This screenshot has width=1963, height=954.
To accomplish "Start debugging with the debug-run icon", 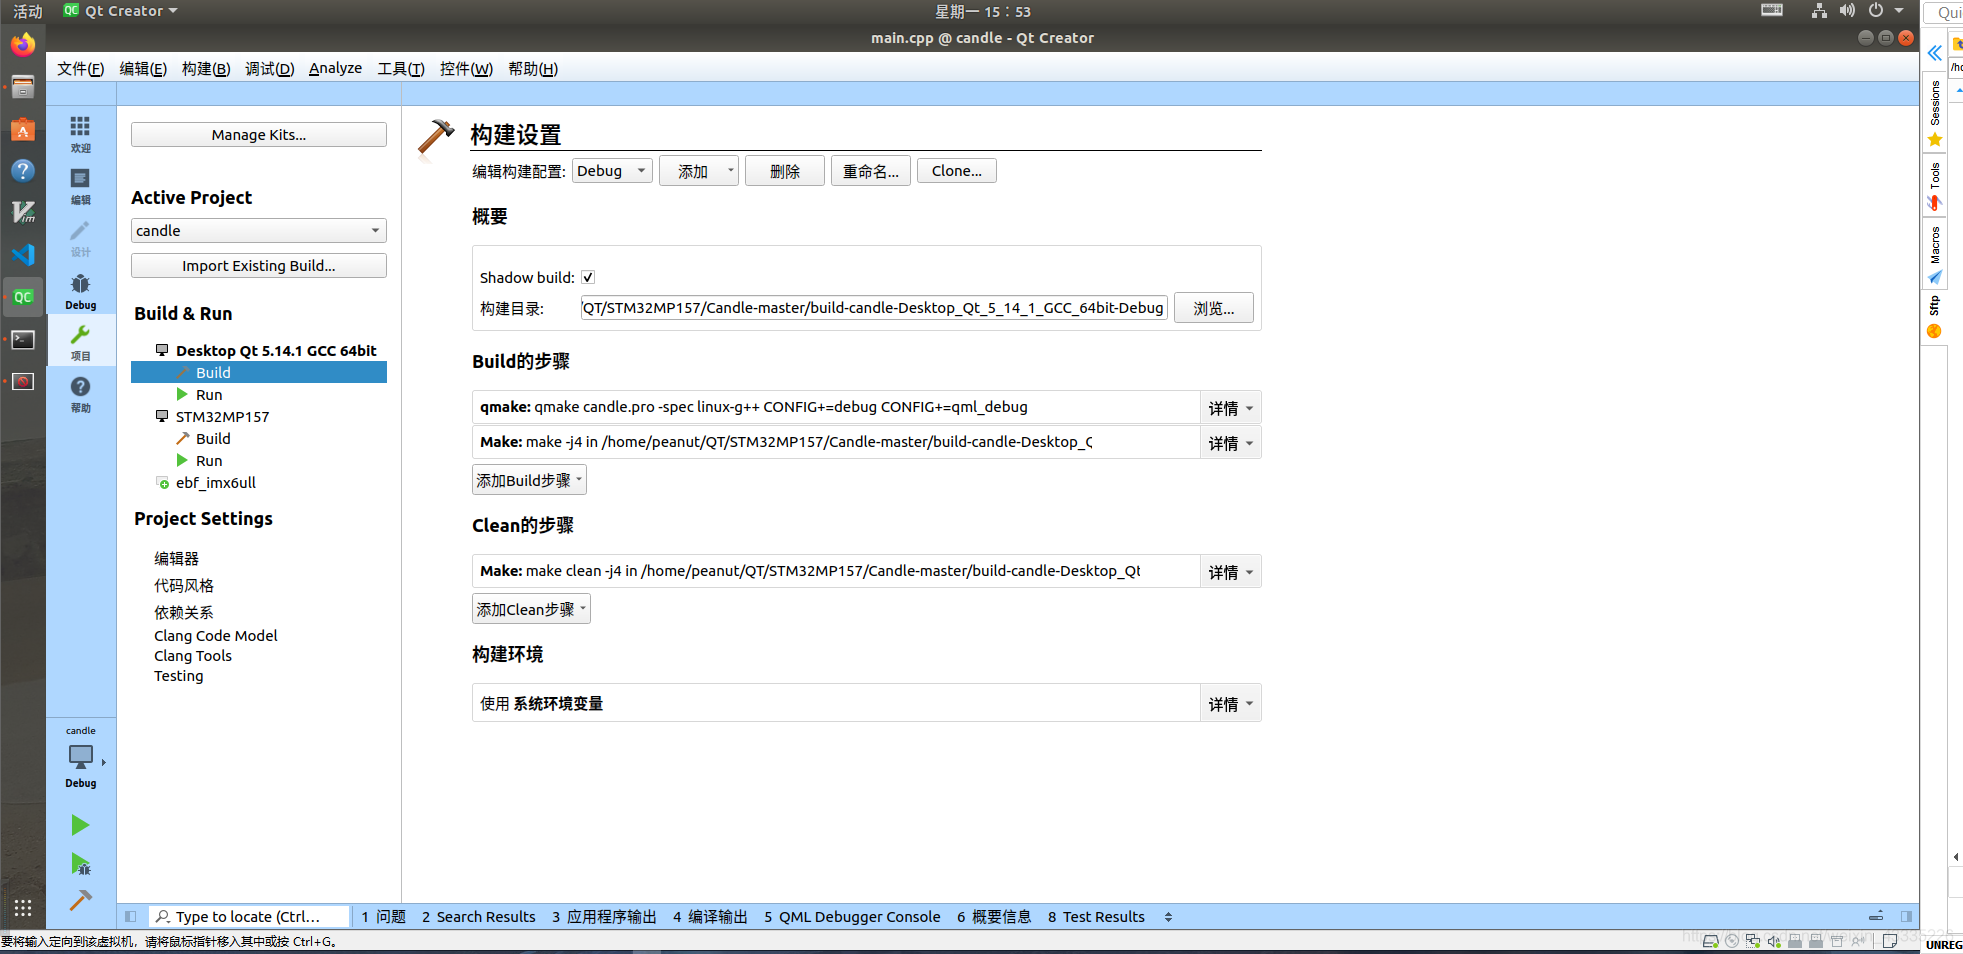I will point(80,863).
